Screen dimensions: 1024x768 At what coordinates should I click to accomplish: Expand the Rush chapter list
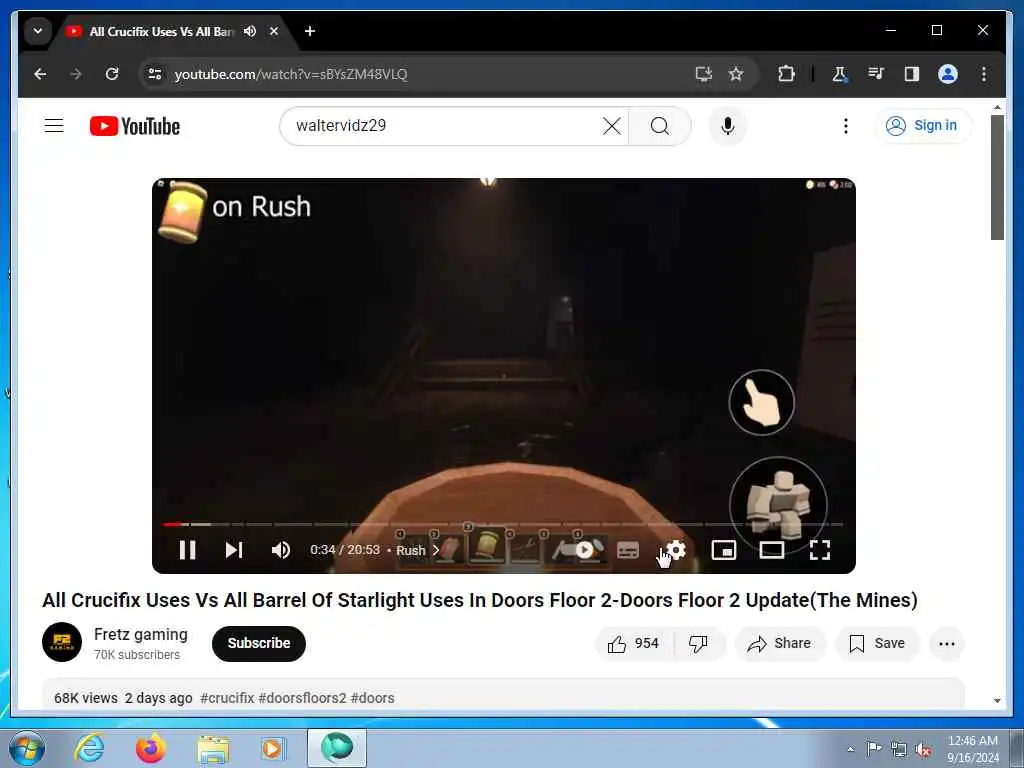(417, 551)
